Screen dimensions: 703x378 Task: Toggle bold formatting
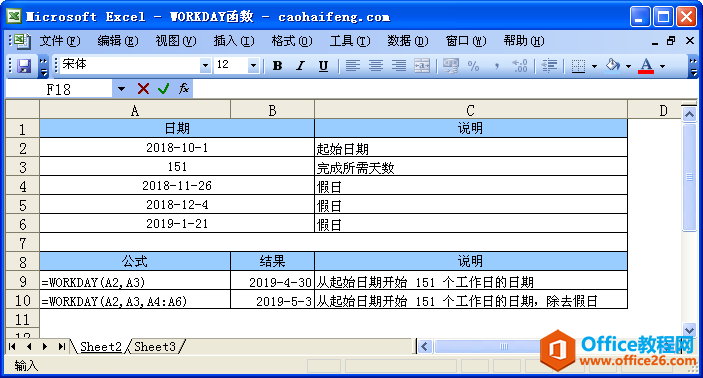coord(278,66)
